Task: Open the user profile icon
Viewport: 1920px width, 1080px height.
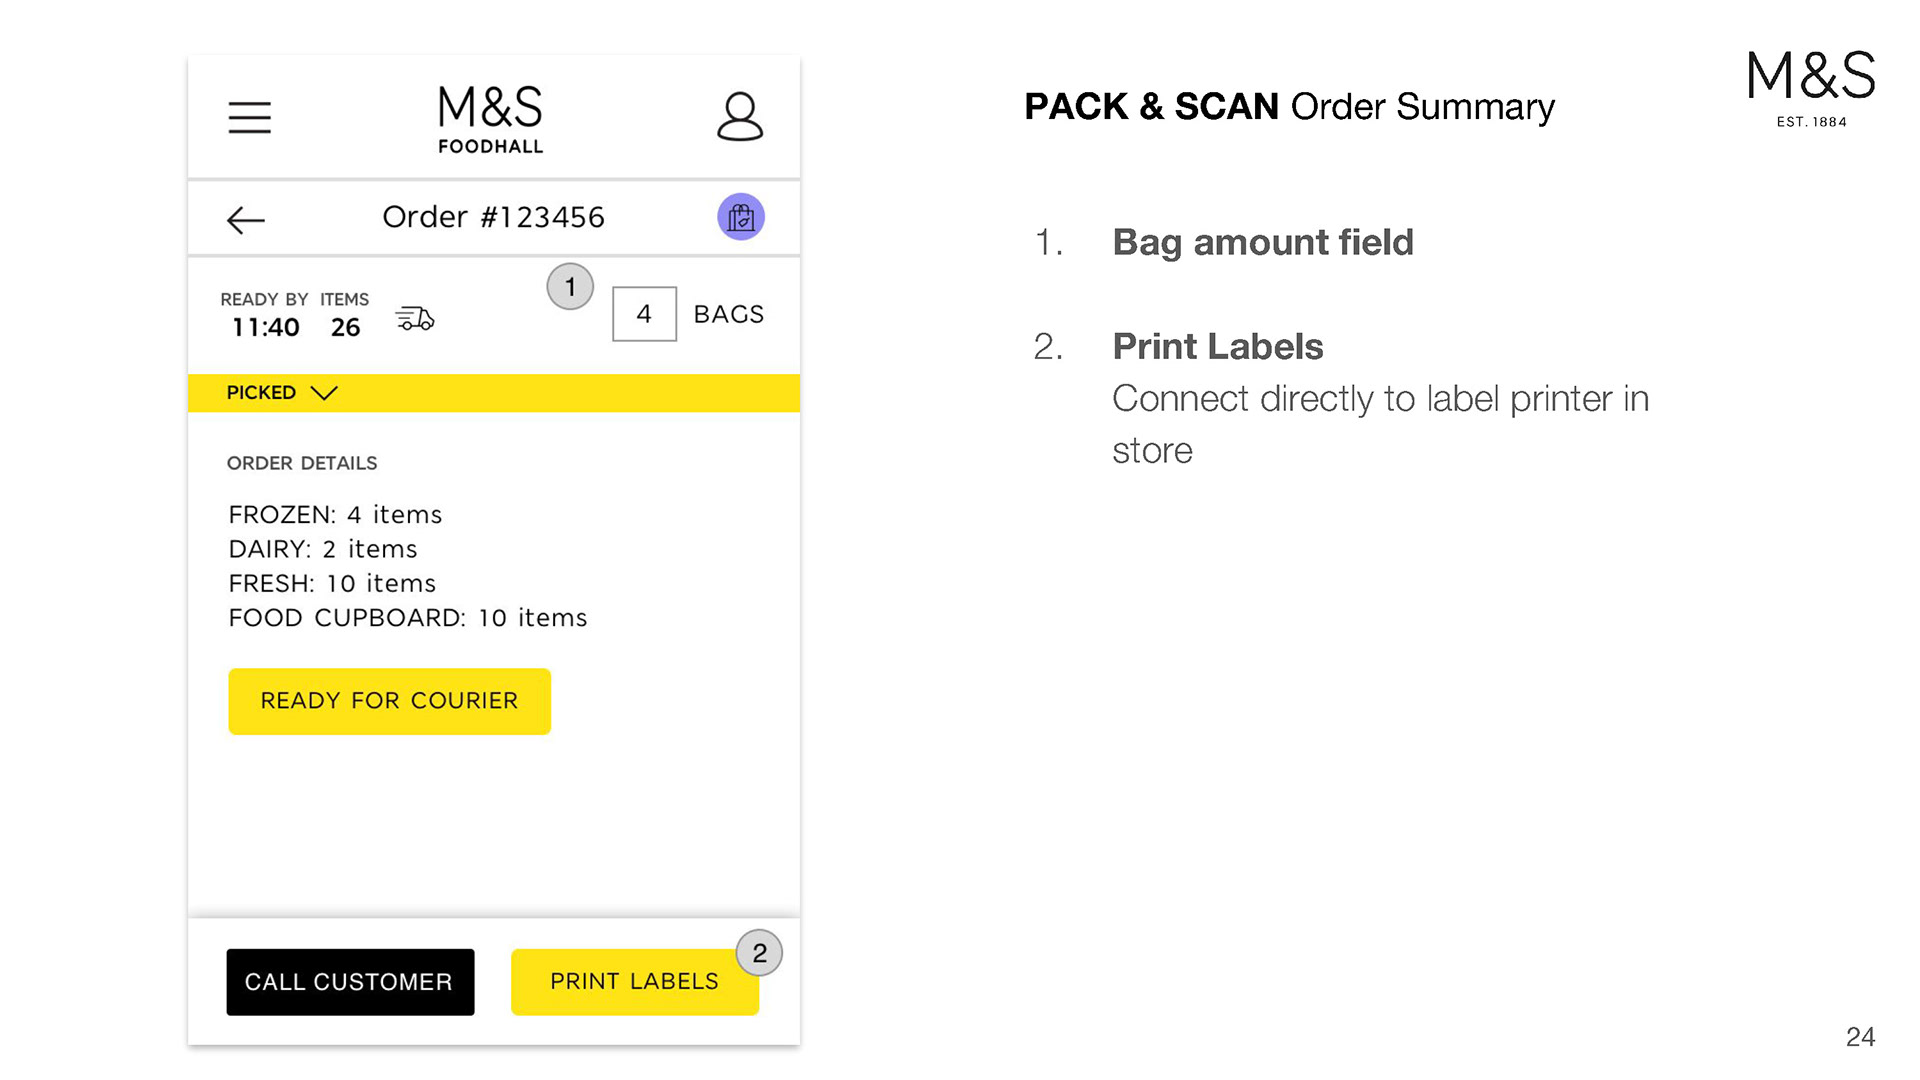Action: point(740,117)
